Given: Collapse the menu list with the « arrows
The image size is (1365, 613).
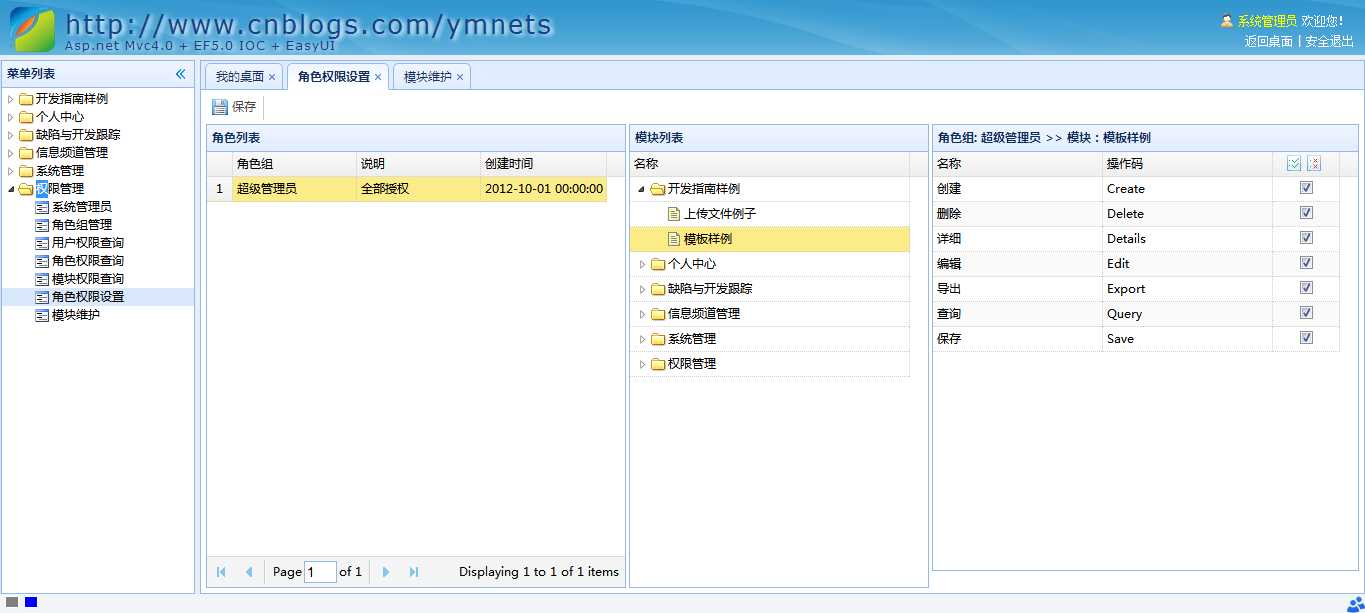Looking at the screenshot, I should 180,72.
